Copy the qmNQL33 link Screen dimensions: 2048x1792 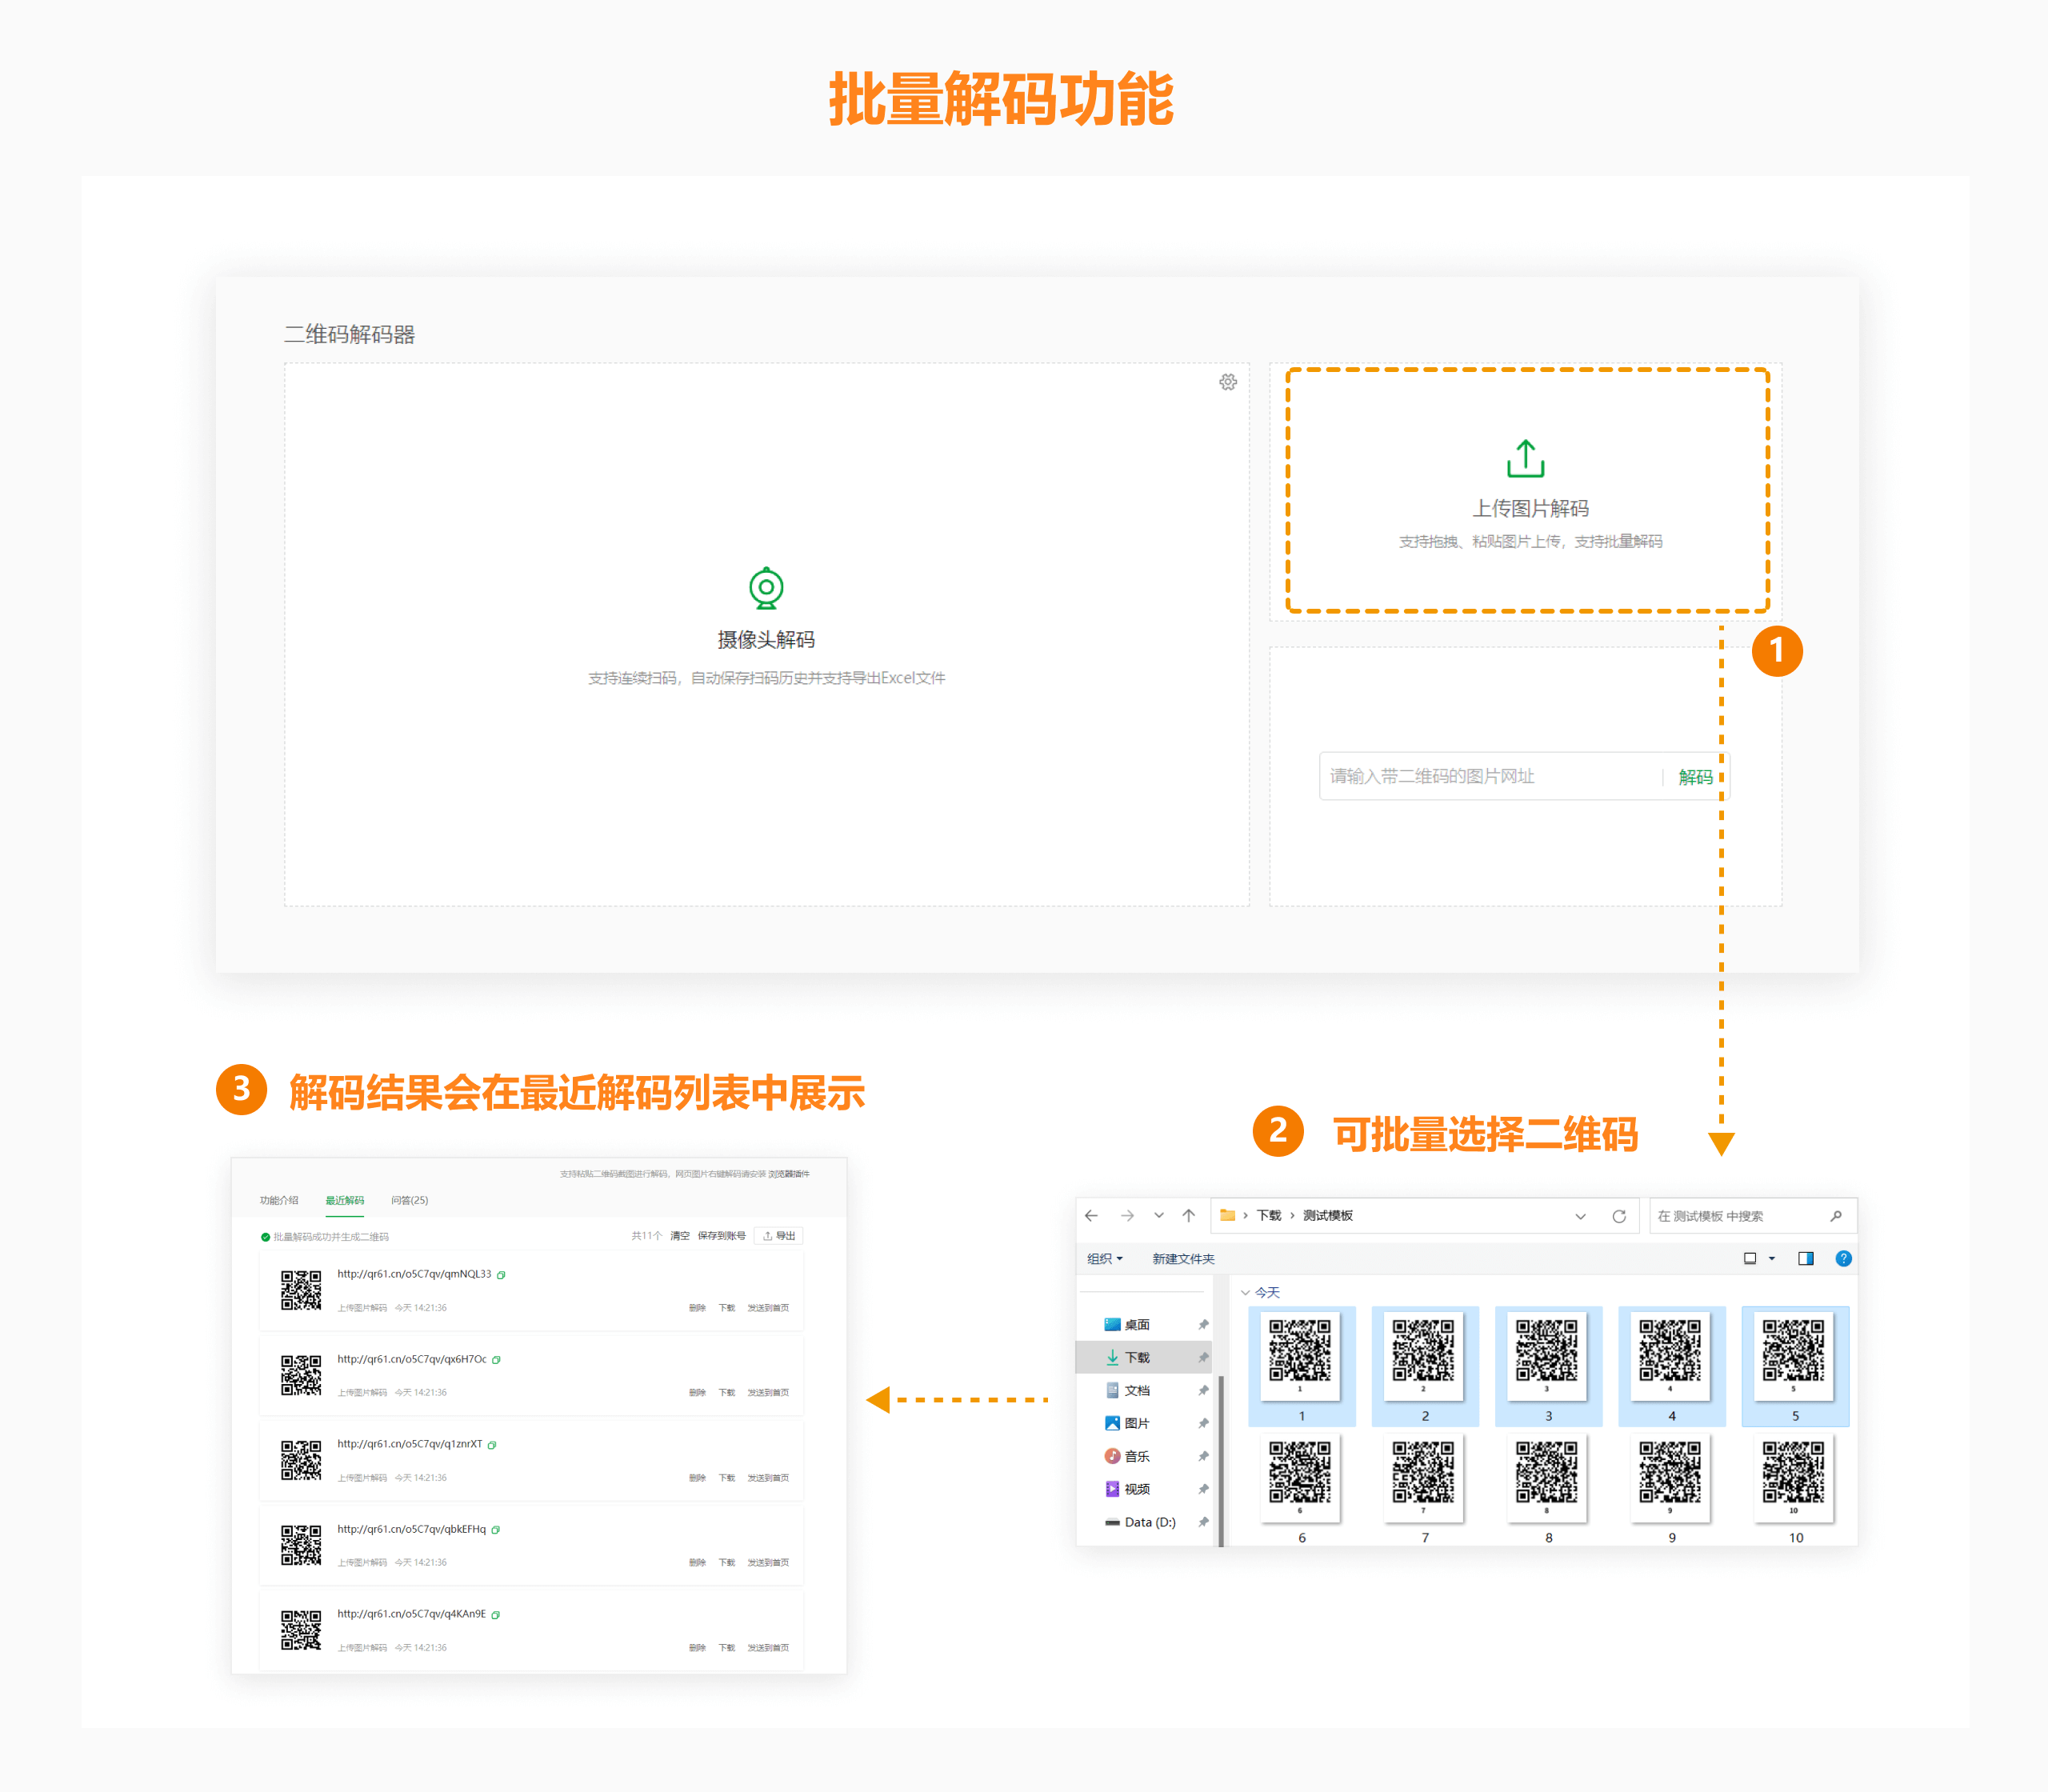coord(501,1275)
